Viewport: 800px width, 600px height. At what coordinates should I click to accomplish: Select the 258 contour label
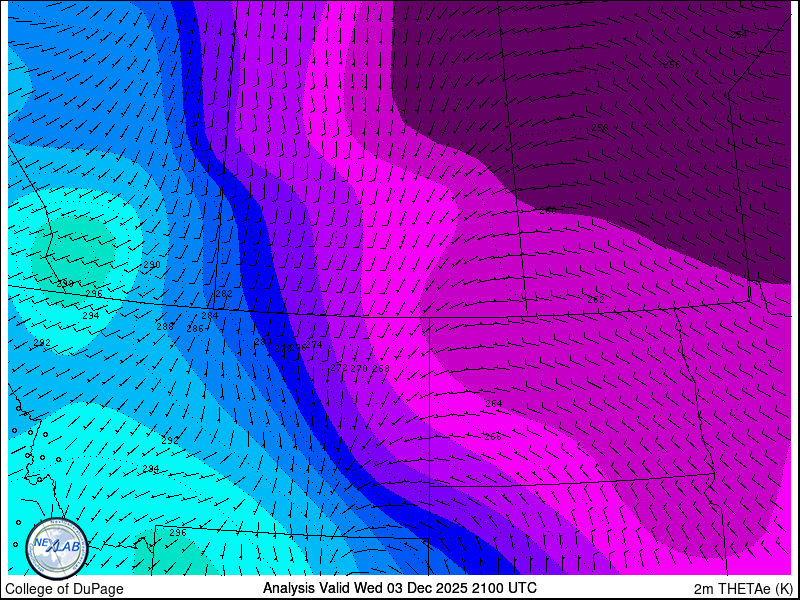[599, 128]
